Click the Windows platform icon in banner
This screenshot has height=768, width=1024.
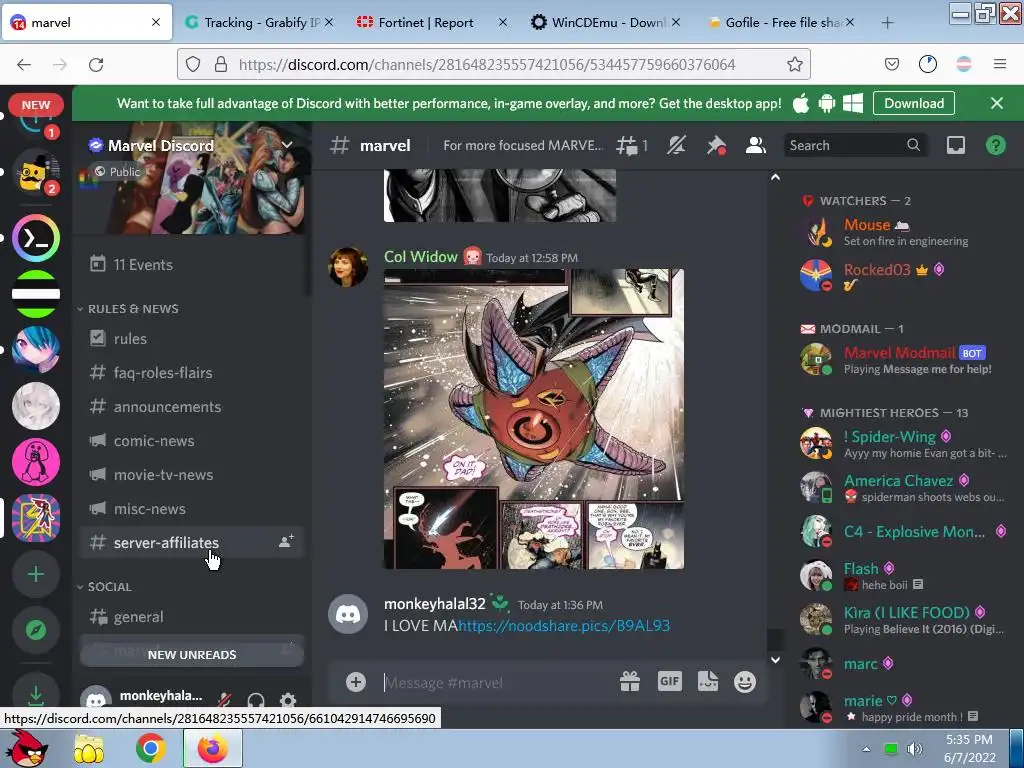[x=852, y=103]
